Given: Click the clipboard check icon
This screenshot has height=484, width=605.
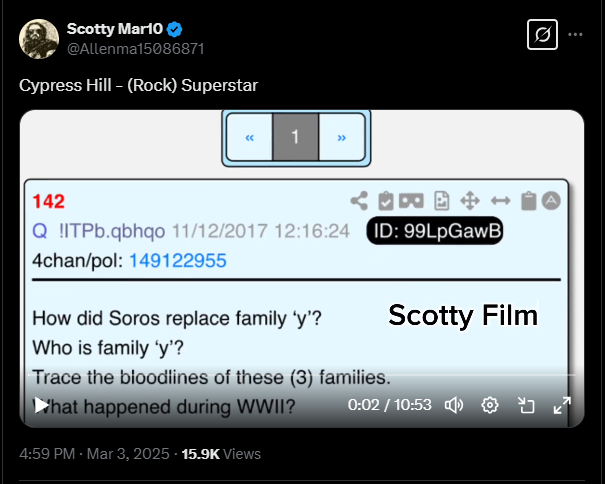Looking at the screenshot, I should (x=386, y=201).
